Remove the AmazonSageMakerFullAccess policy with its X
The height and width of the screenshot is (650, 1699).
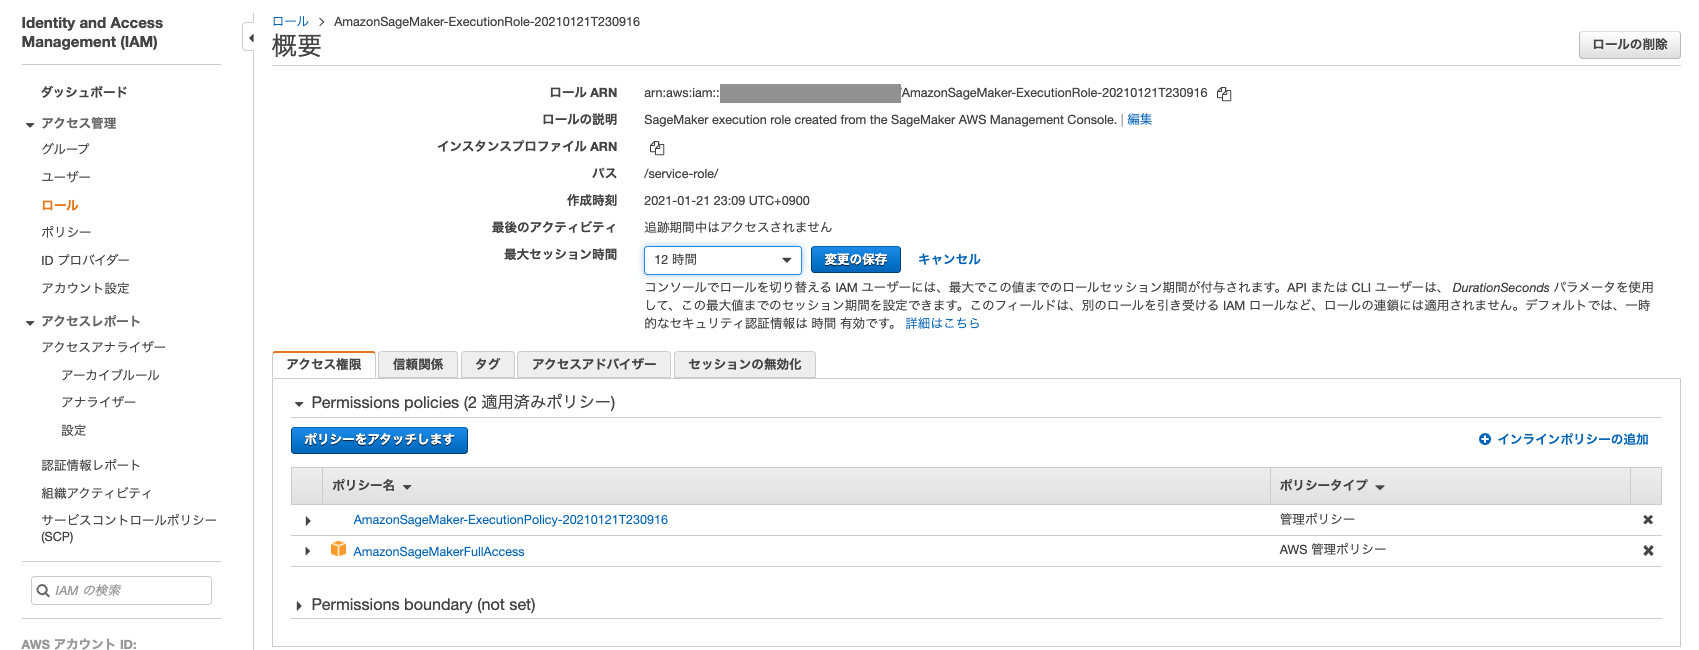point(1648,551)
